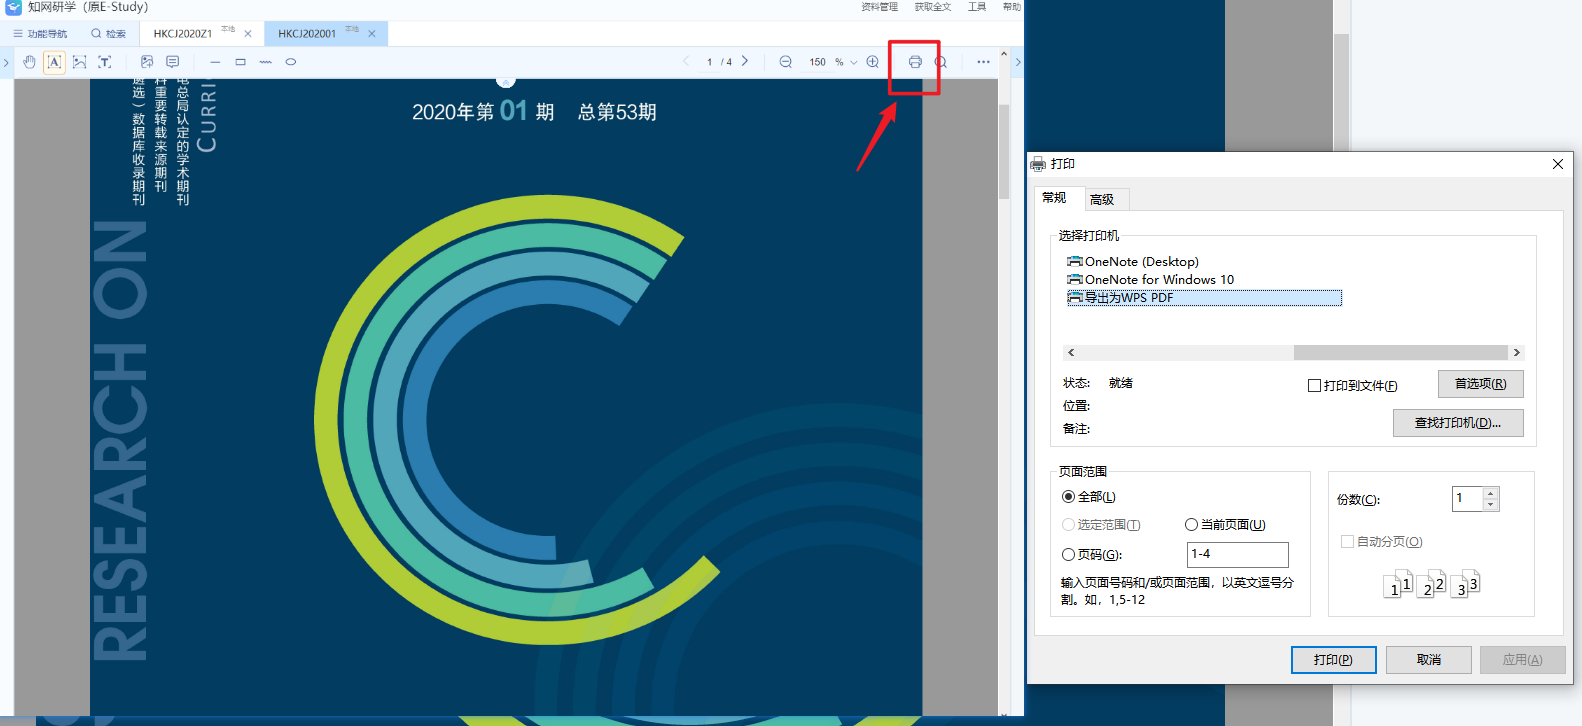Click the insert image annotation icon
Viewport: 1582px width, 726px height.
147,62
